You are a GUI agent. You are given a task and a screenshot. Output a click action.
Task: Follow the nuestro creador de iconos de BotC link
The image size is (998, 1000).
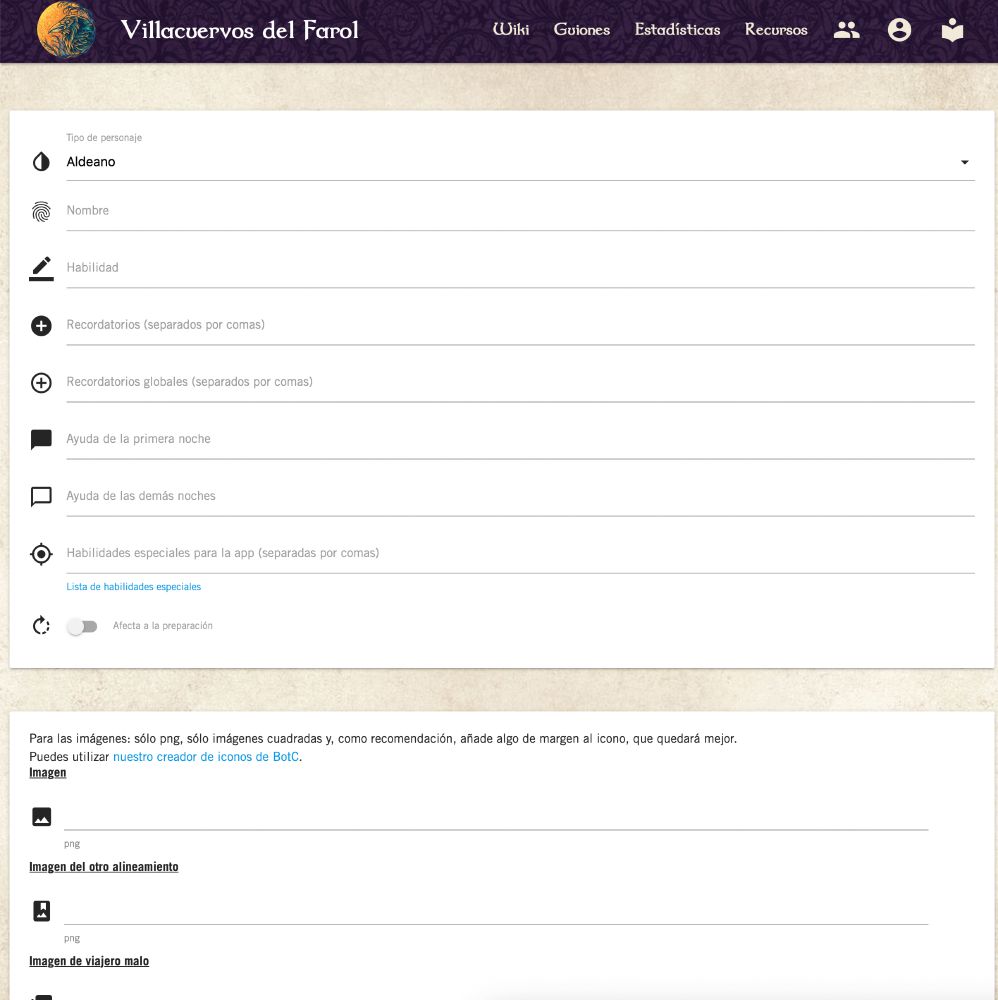[x=206, y=756]
